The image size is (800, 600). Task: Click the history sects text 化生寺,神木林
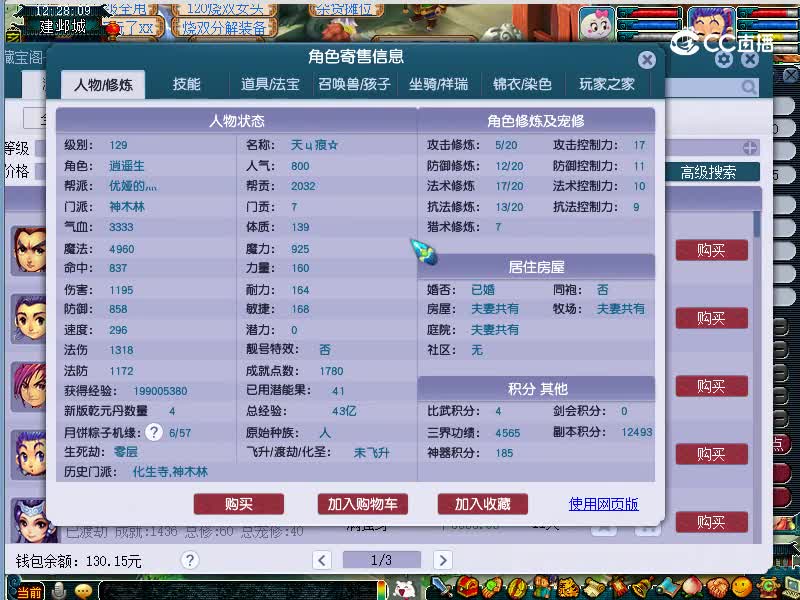(x=170, y=472)
